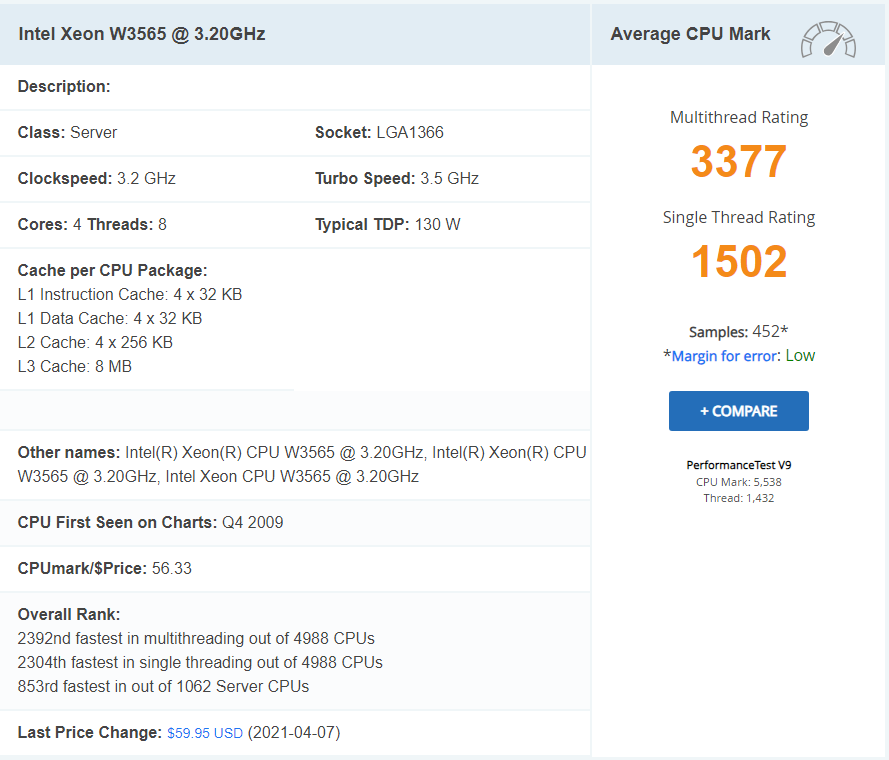Click the PerformanceTest V9 label
This screenshot has width=889, height=760.
click(738, 464)
